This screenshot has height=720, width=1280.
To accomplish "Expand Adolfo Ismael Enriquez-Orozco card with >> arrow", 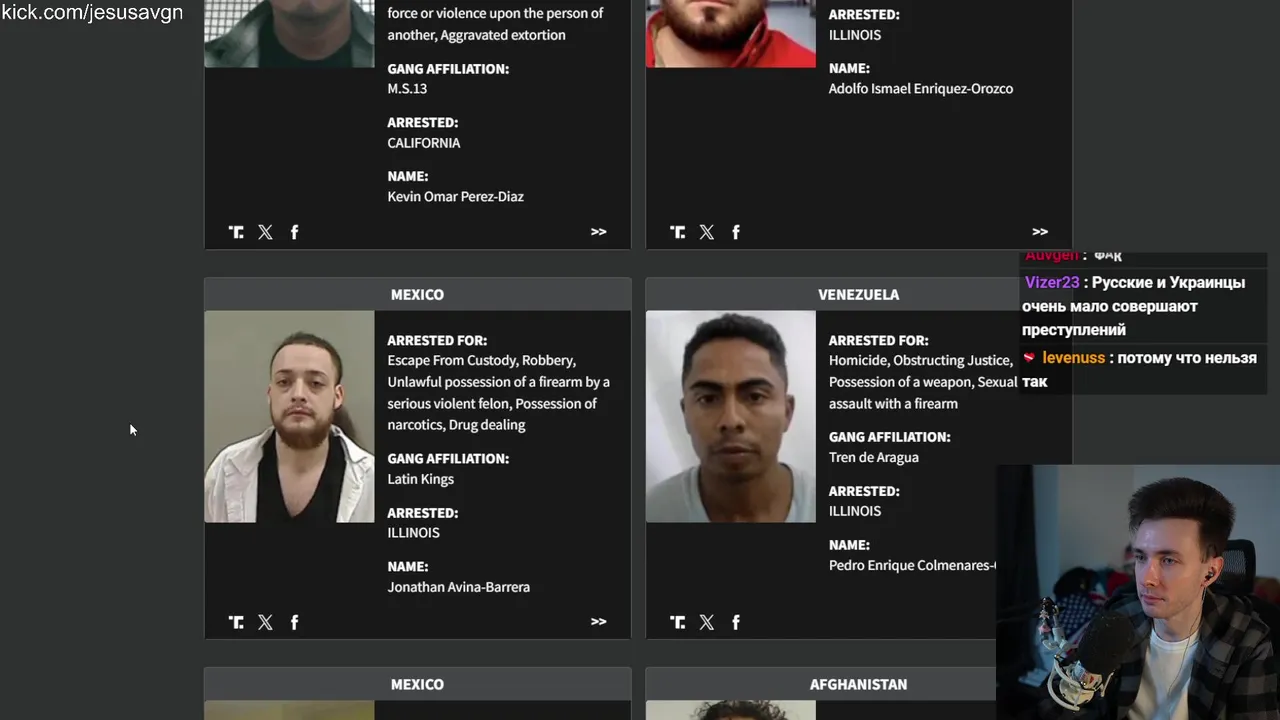I will coord(1040,231).
